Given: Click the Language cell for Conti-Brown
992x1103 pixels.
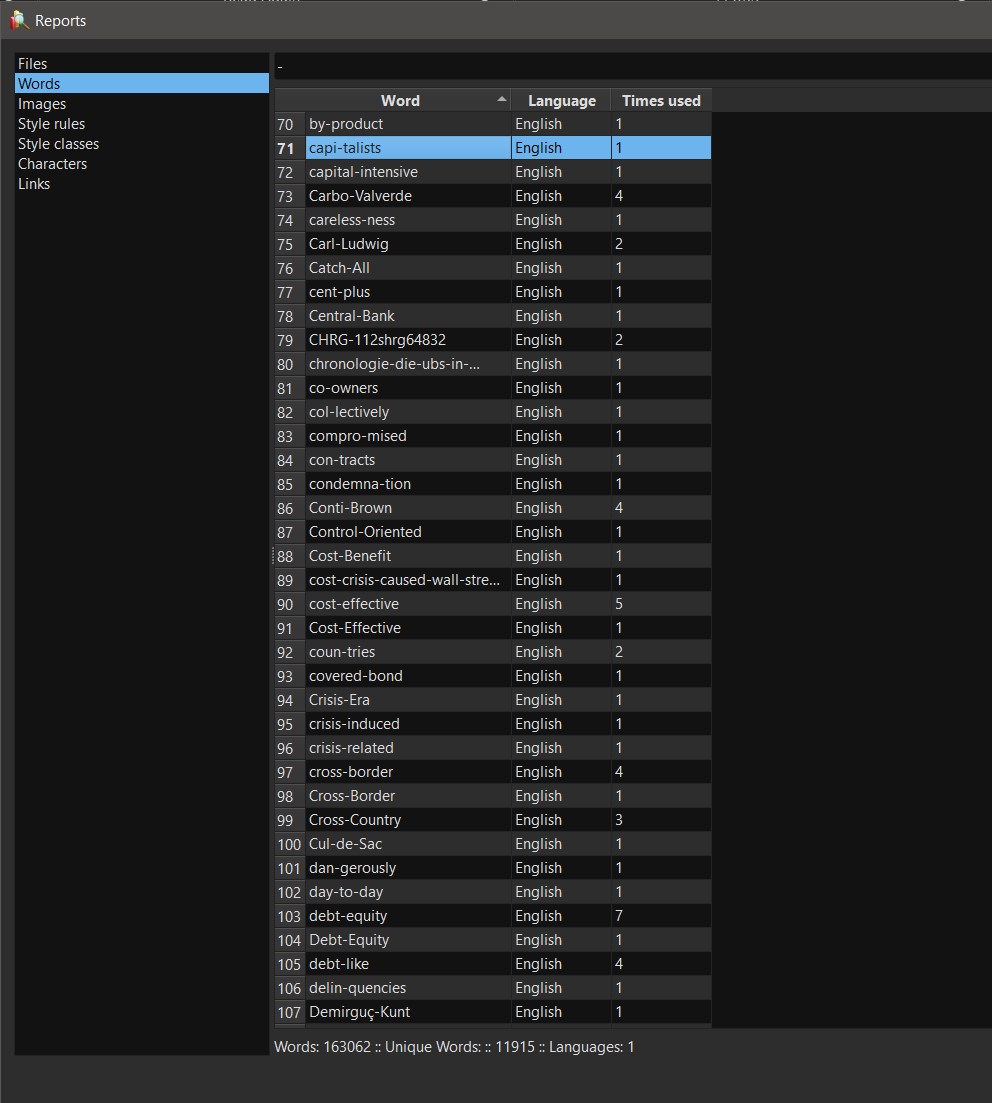Looking at the screenshot, I should (x=561, y=507).
